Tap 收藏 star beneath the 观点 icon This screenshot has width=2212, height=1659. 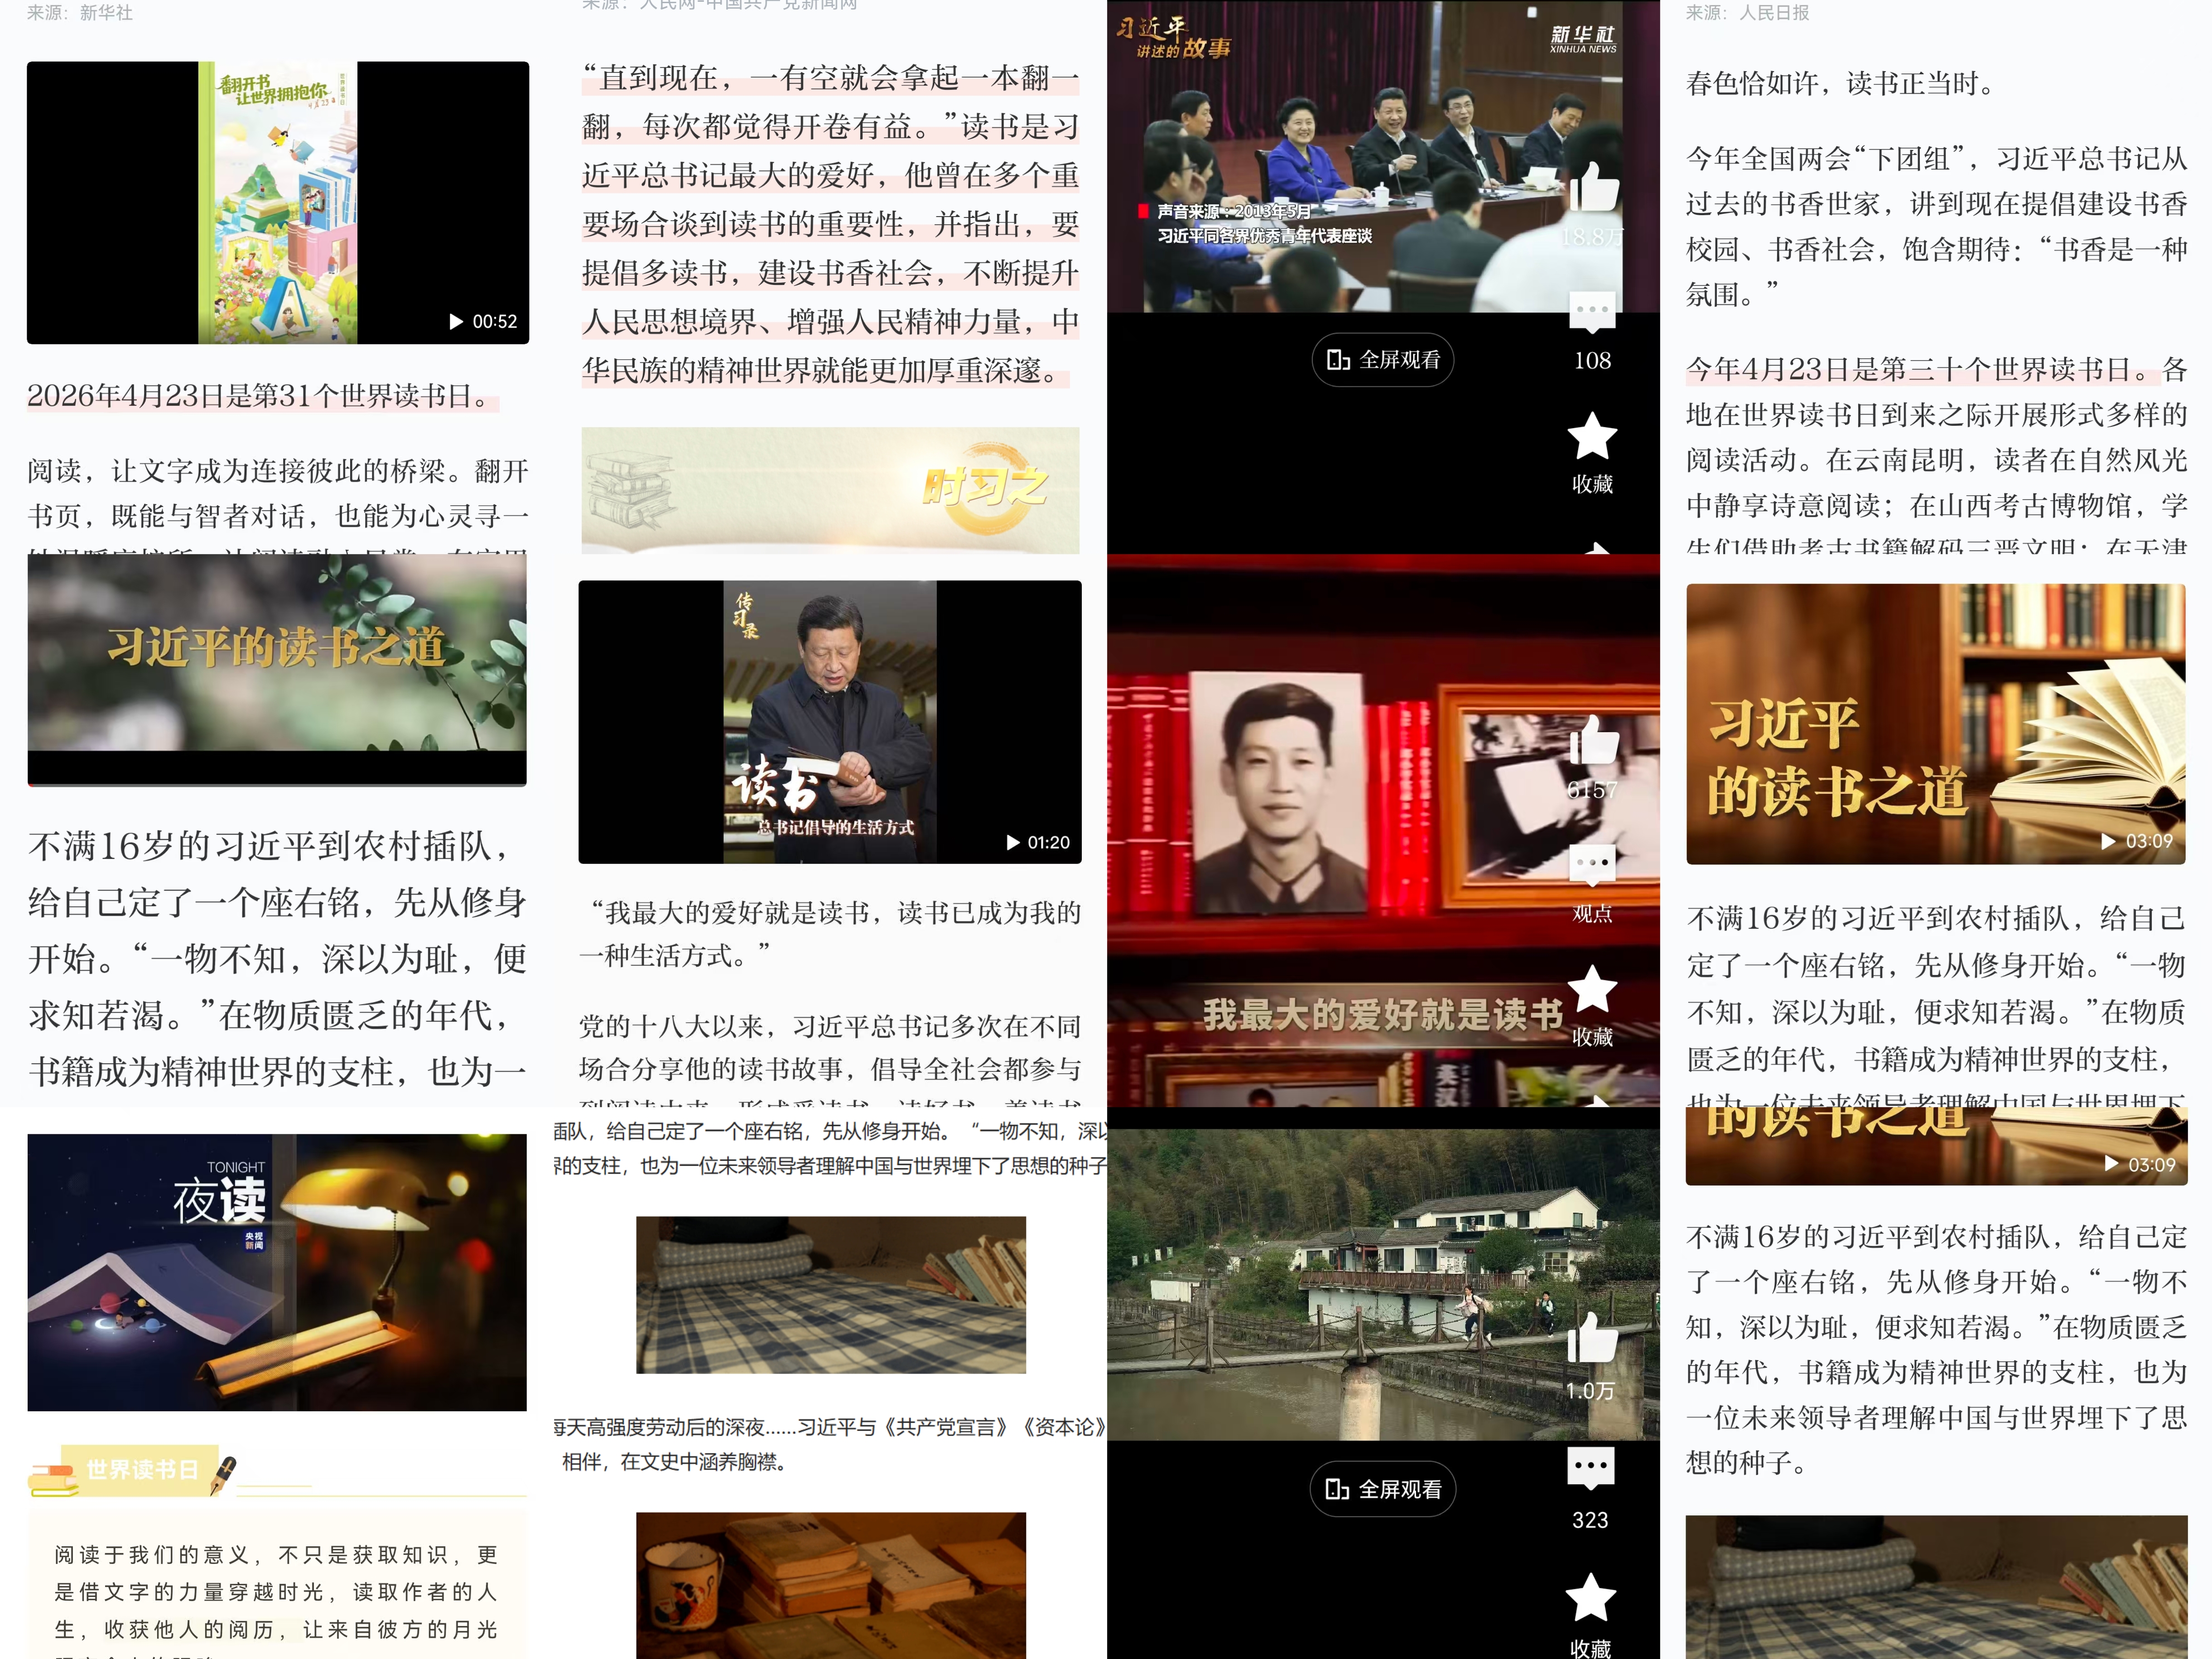pyautogui.click(x=1592, y=990)
